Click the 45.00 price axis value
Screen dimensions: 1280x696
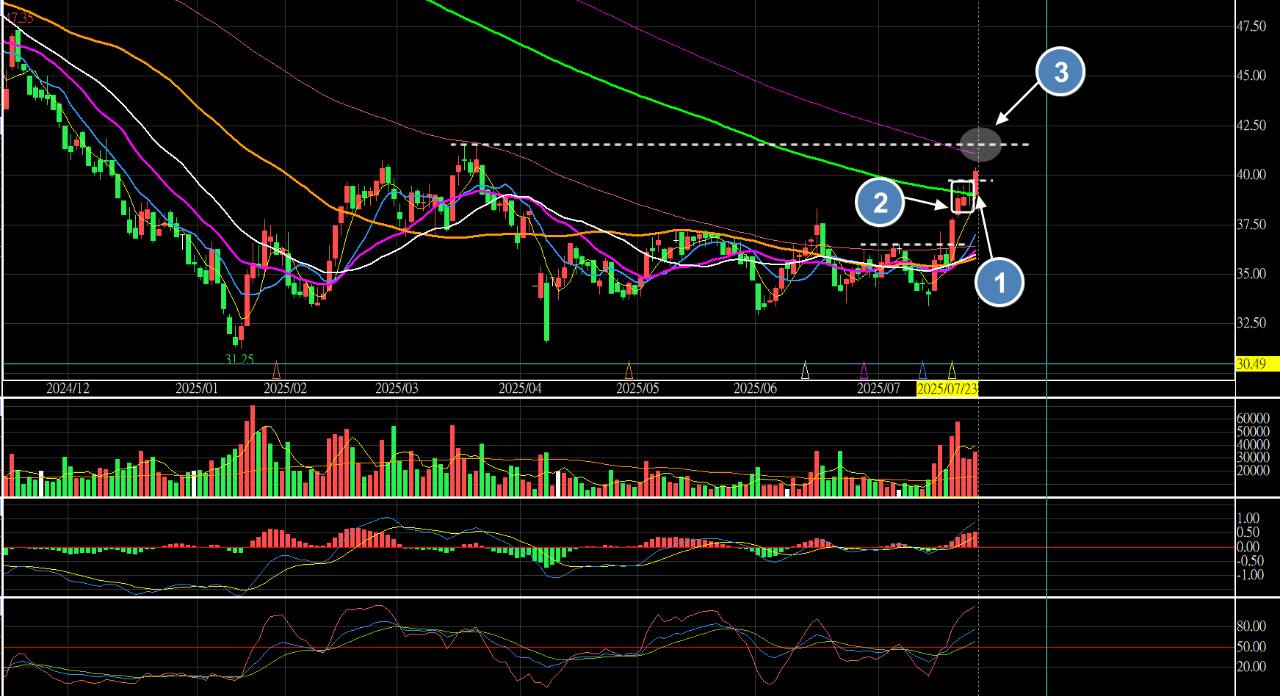tap(1253, 75)
